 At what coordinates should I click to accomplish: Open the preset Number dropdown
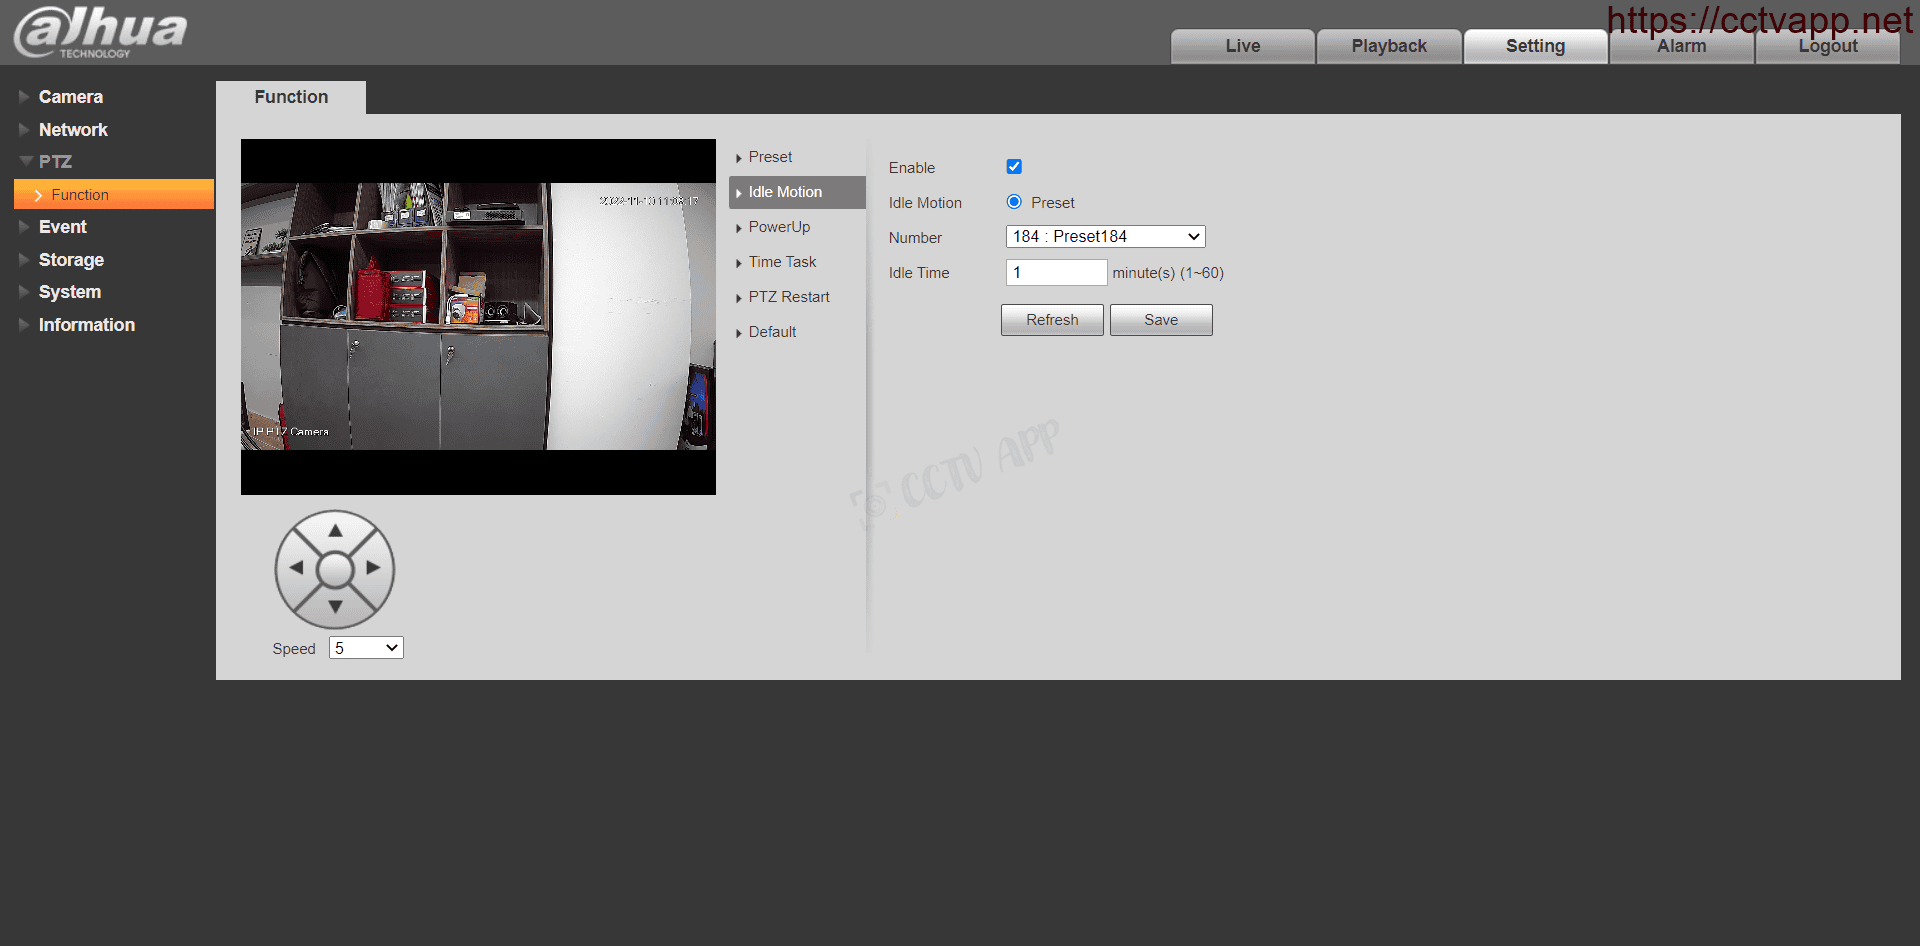pyautogui.click(x=1105, y=237)
